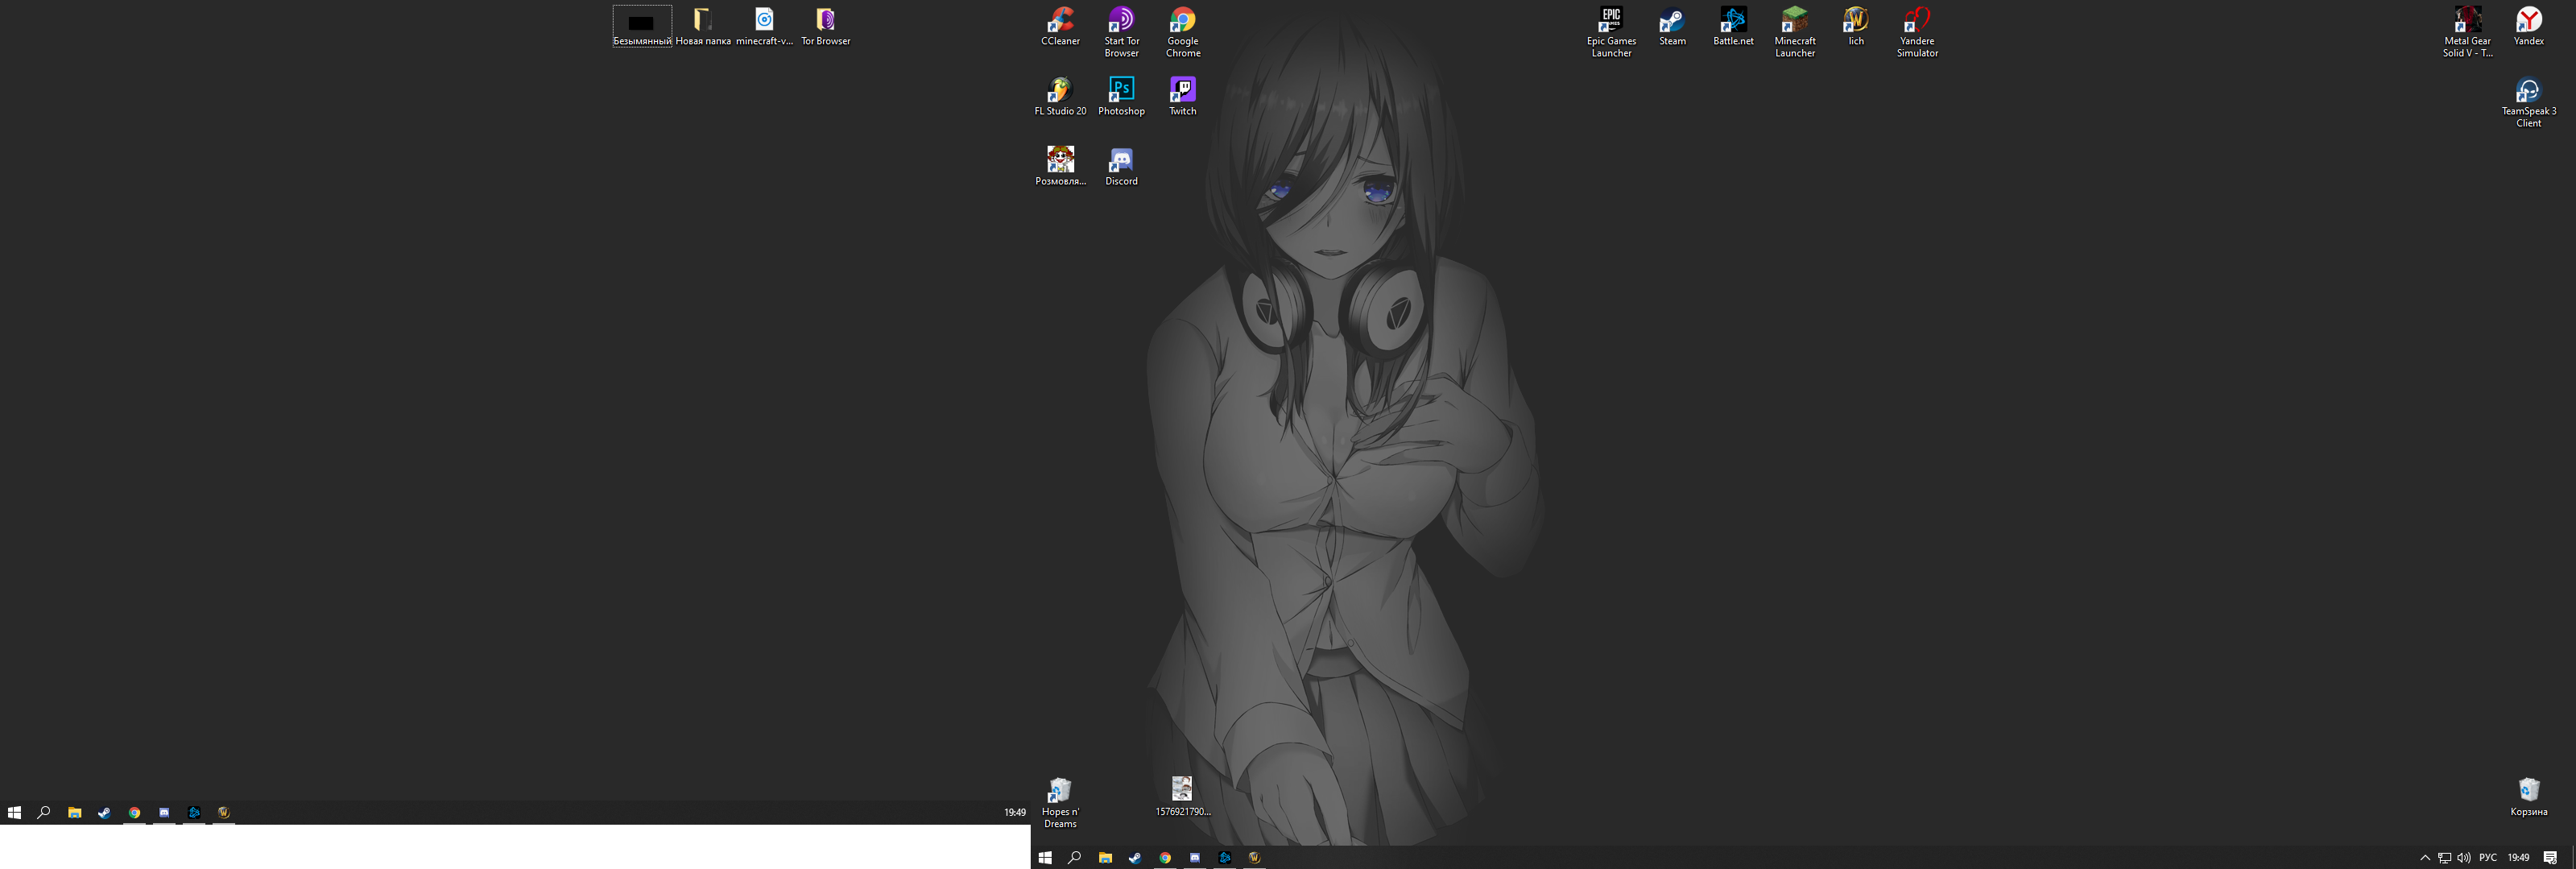Select the Epic Games Launcher icon
The width and height of the screenshot is (2576, 869).
(x=1611, y=32)
